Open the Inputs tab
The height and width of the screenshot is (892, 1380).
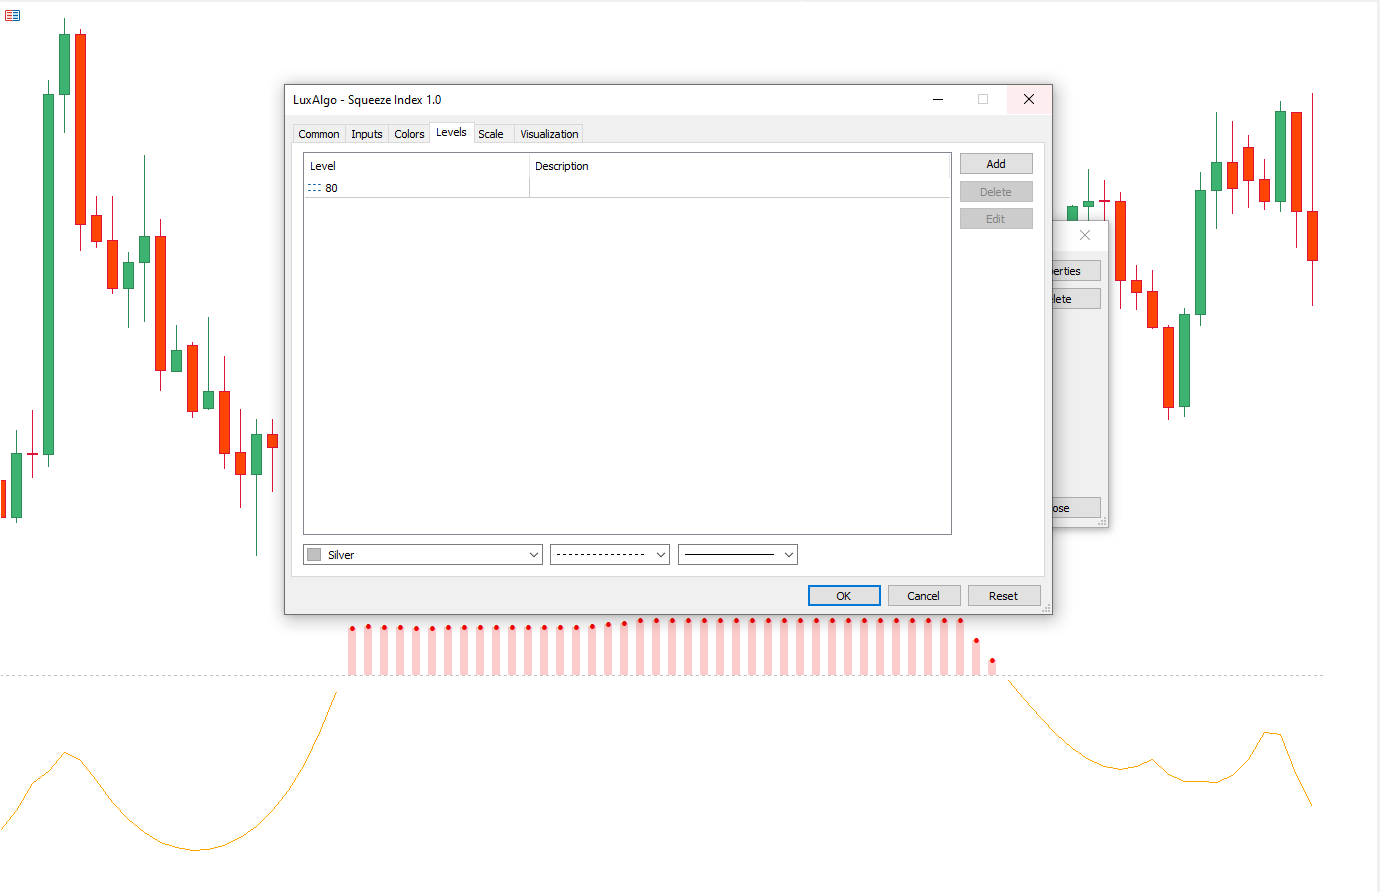pyautogui.click(x=367, y=134)
